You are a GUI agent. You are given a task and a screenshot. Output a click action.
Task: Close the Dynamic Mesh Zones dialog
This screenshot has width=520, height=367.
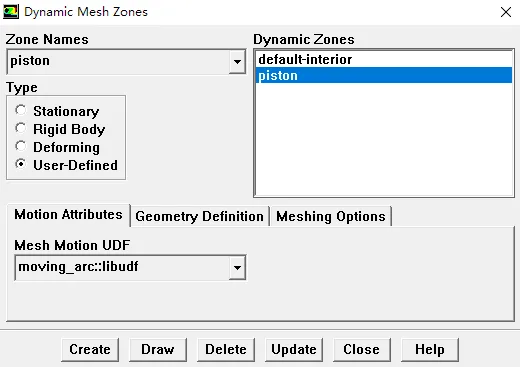[506, 12]
